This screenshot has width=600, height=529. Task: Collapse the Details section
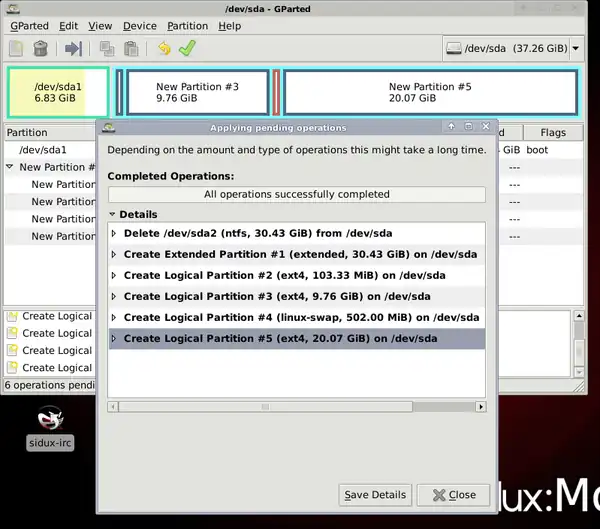112,215
